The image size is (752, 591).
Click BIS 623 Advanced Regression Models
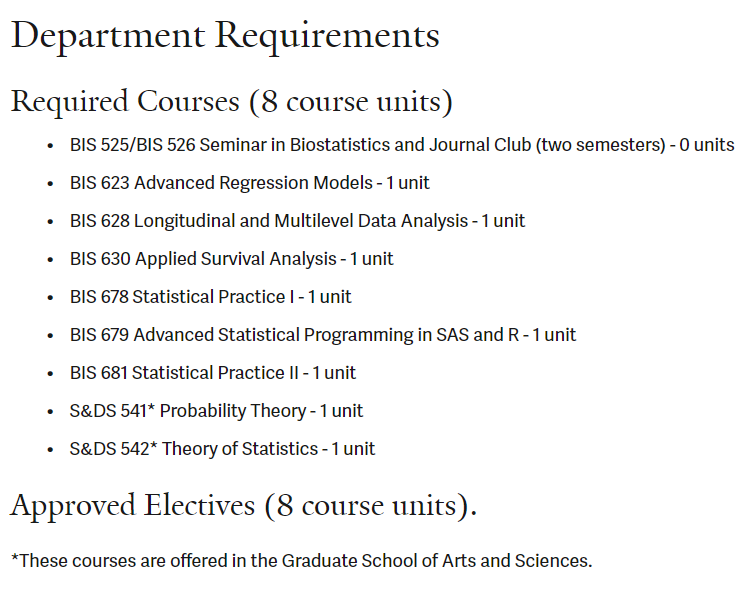250,183
